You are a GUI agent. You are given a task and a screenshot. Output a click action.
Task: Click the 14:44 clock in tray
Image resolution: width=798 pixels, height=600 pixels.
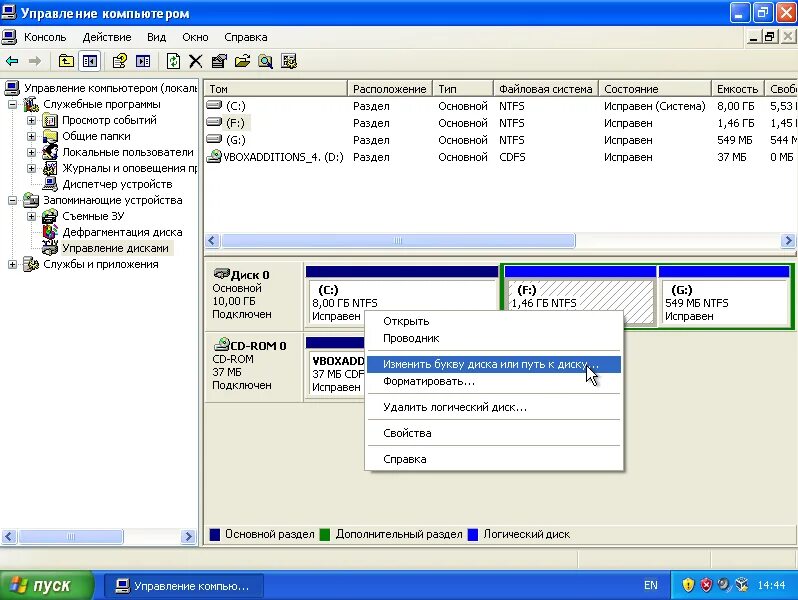tap(771, 585)
